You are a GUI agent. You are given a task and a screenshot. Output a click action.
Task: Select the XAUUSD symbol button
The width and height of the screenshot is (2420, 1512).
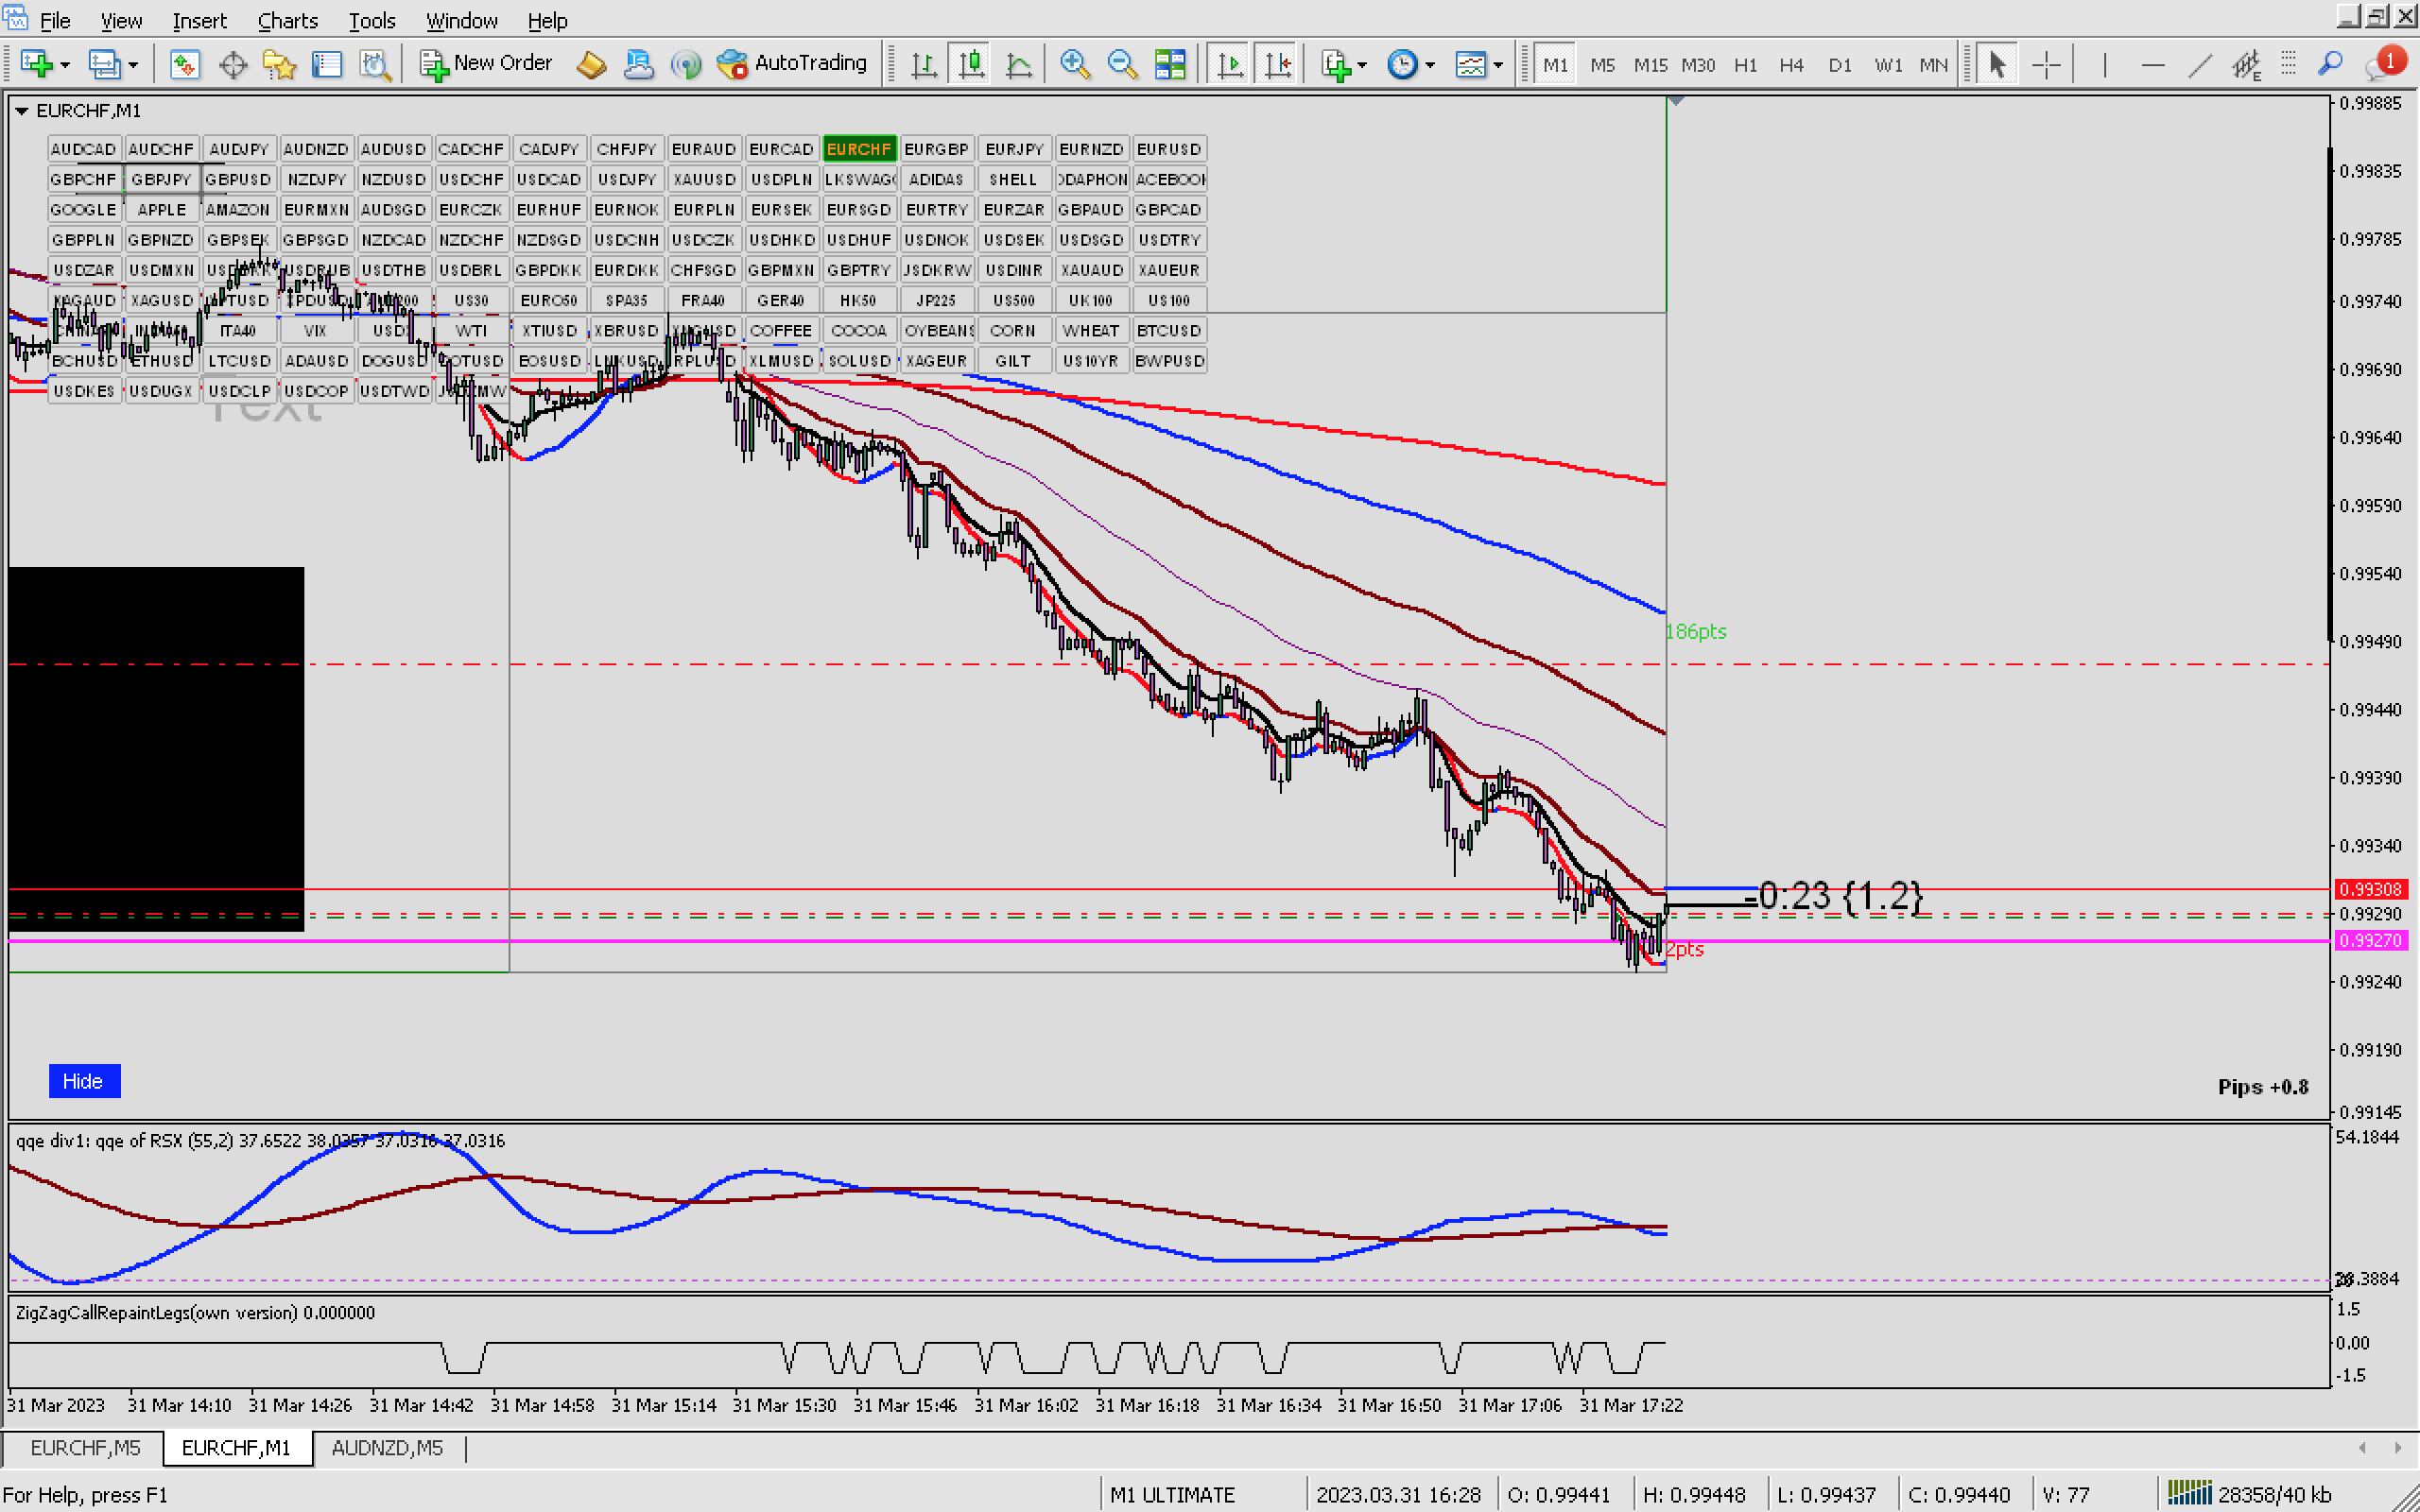point(704,179)
